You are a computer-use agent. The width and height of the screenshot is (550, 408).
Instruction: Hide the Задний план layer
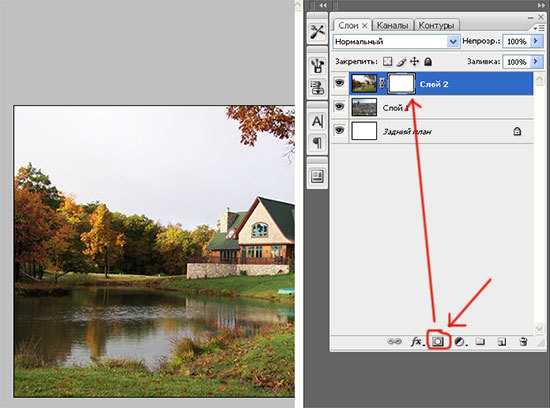coord(339,131)
